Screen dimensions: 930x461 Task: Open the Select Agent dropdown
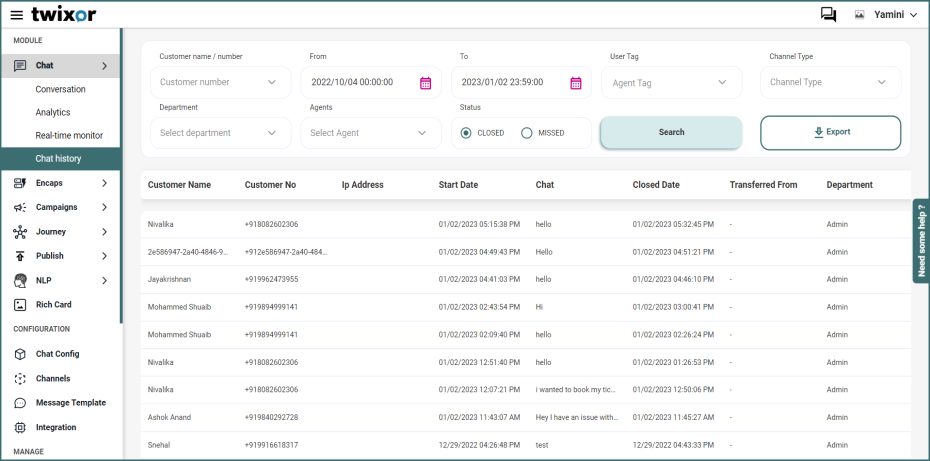(x=371, y=133)
